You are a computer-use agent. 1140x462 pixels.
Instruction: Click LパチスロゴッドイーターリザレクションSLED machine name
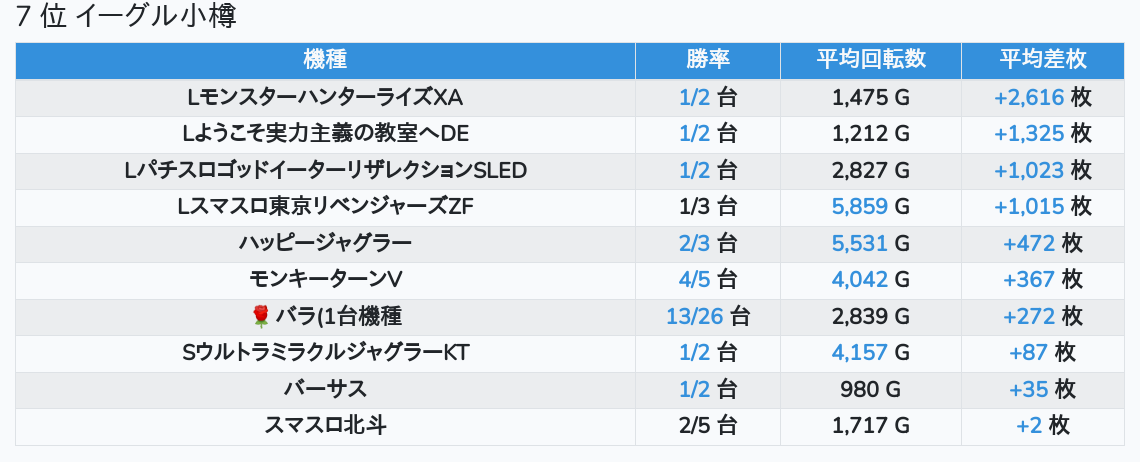click(x=325, y=170)
